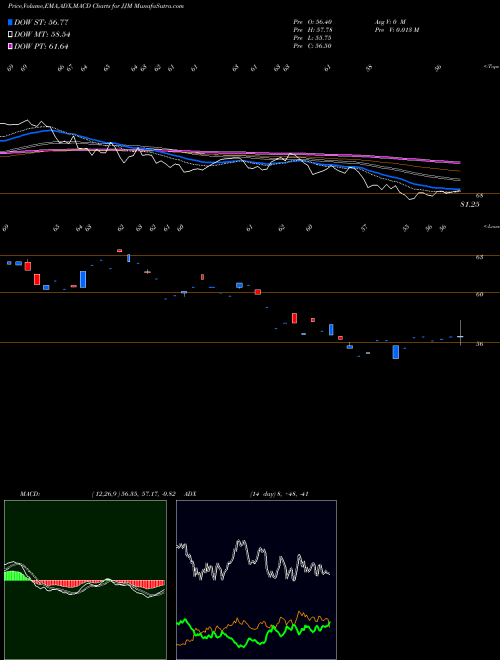Click the MACD panel title
This screenshot has height=660, width=500.
(30, 494)
